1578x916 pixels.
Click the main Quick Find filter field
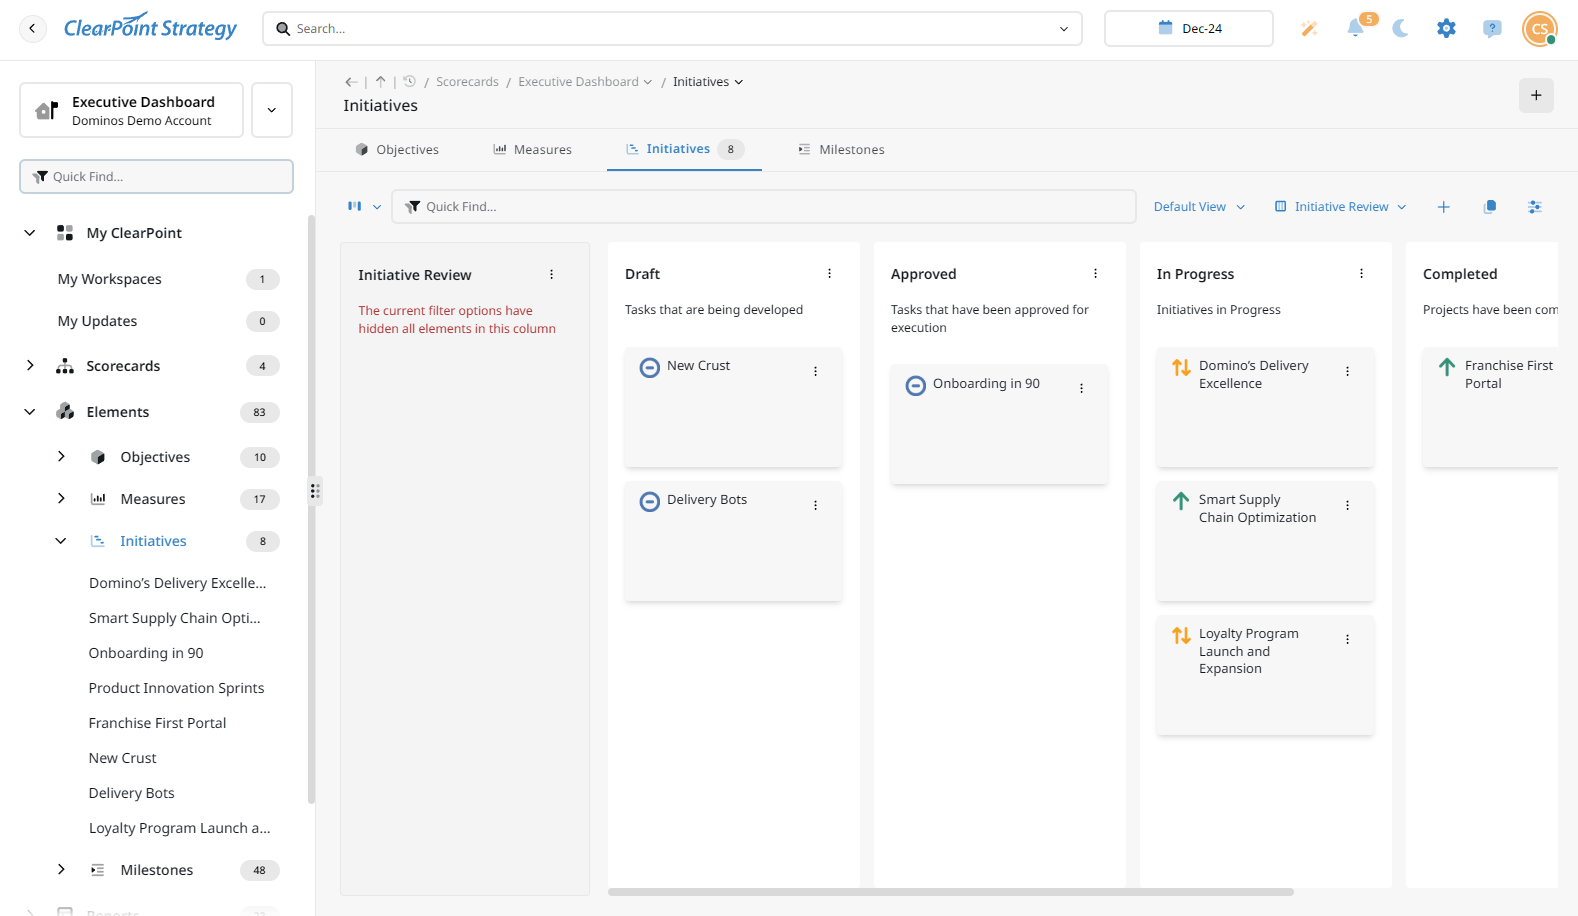point(764,207)
